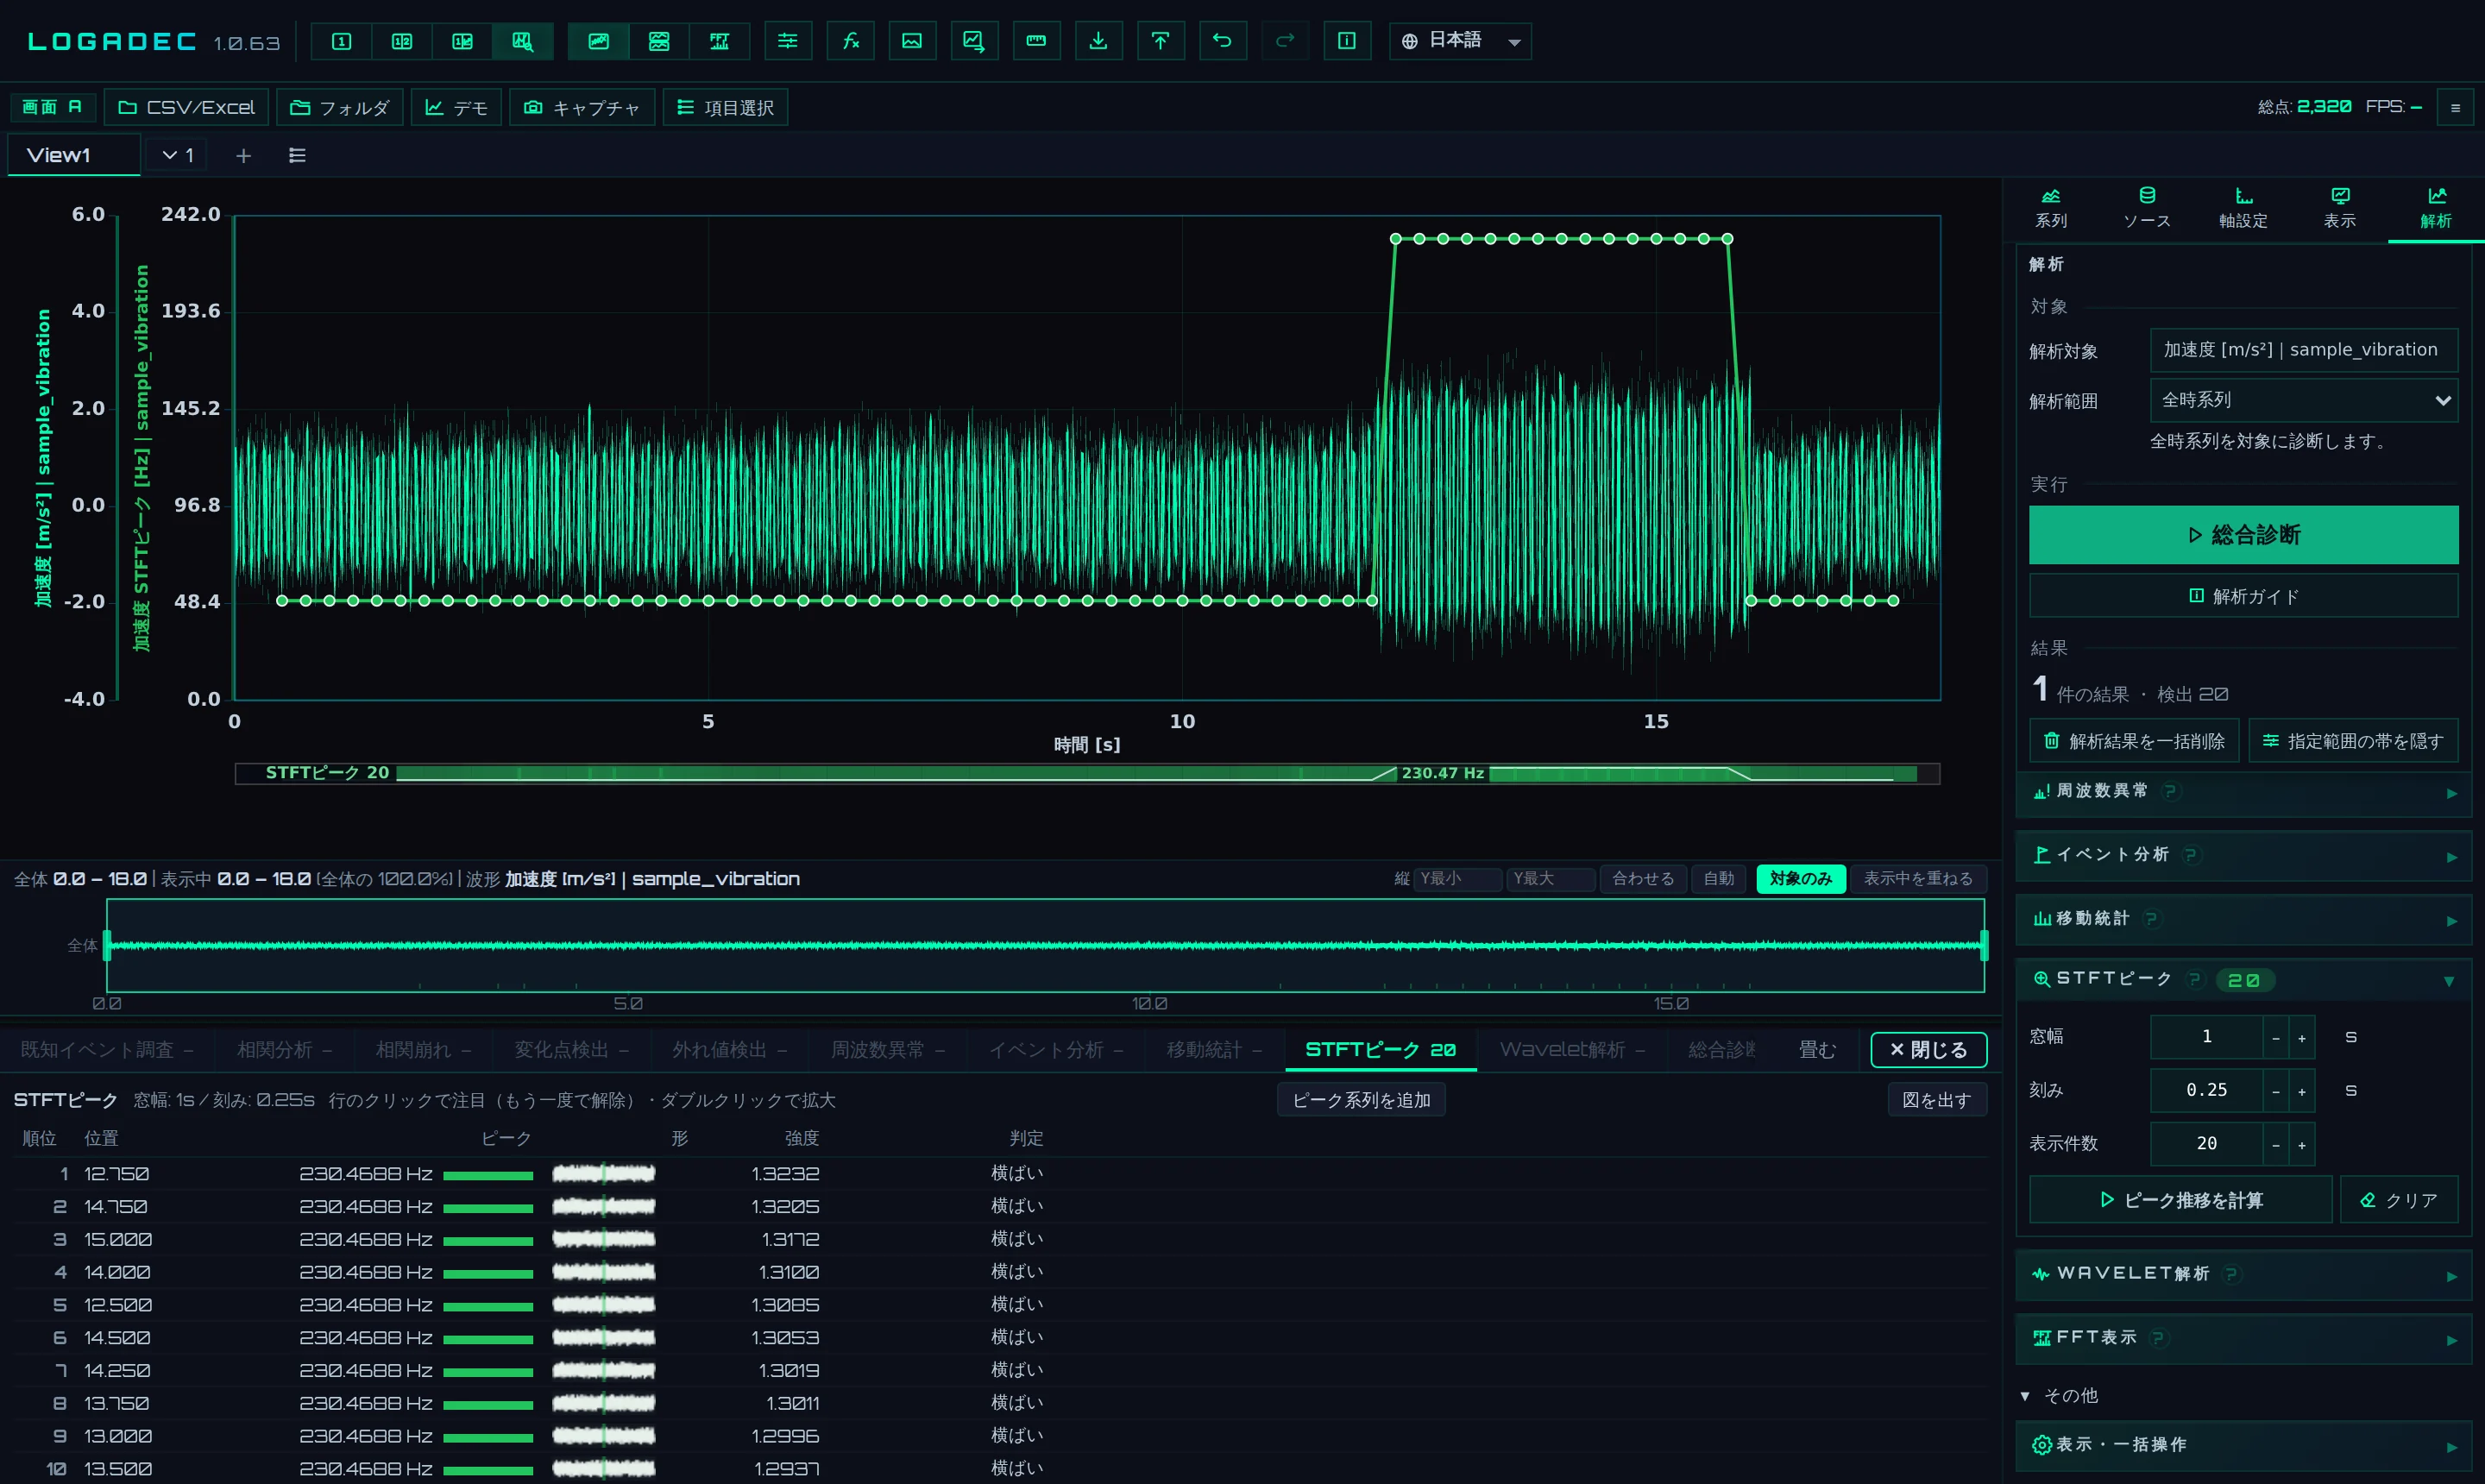The width and height of the screenshot is (2485, 1484).
Task: Select the single-screen layout icon
Action: coord(342,41)
